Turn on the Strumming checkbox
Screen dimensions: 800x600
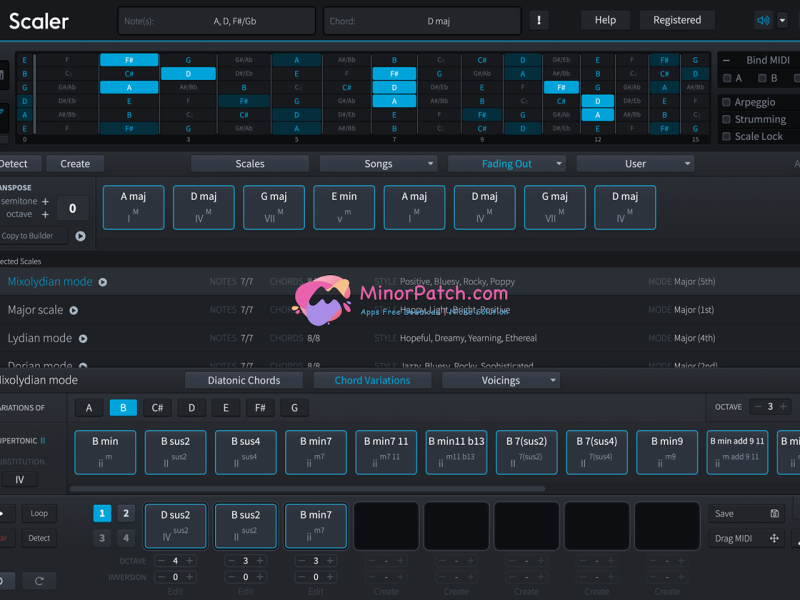(x=727, y=119)
